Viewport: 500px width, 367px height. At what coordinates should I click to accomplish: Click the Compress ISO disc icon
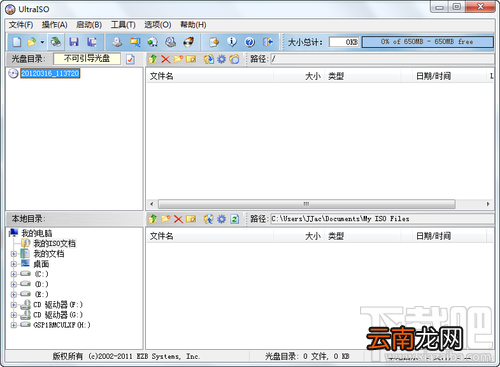171,42
